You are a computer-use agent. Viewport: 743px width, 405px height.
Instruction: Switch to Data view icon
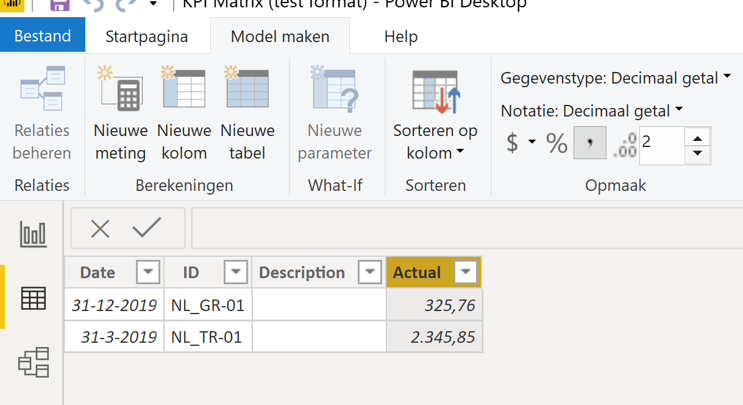point(33,298)
